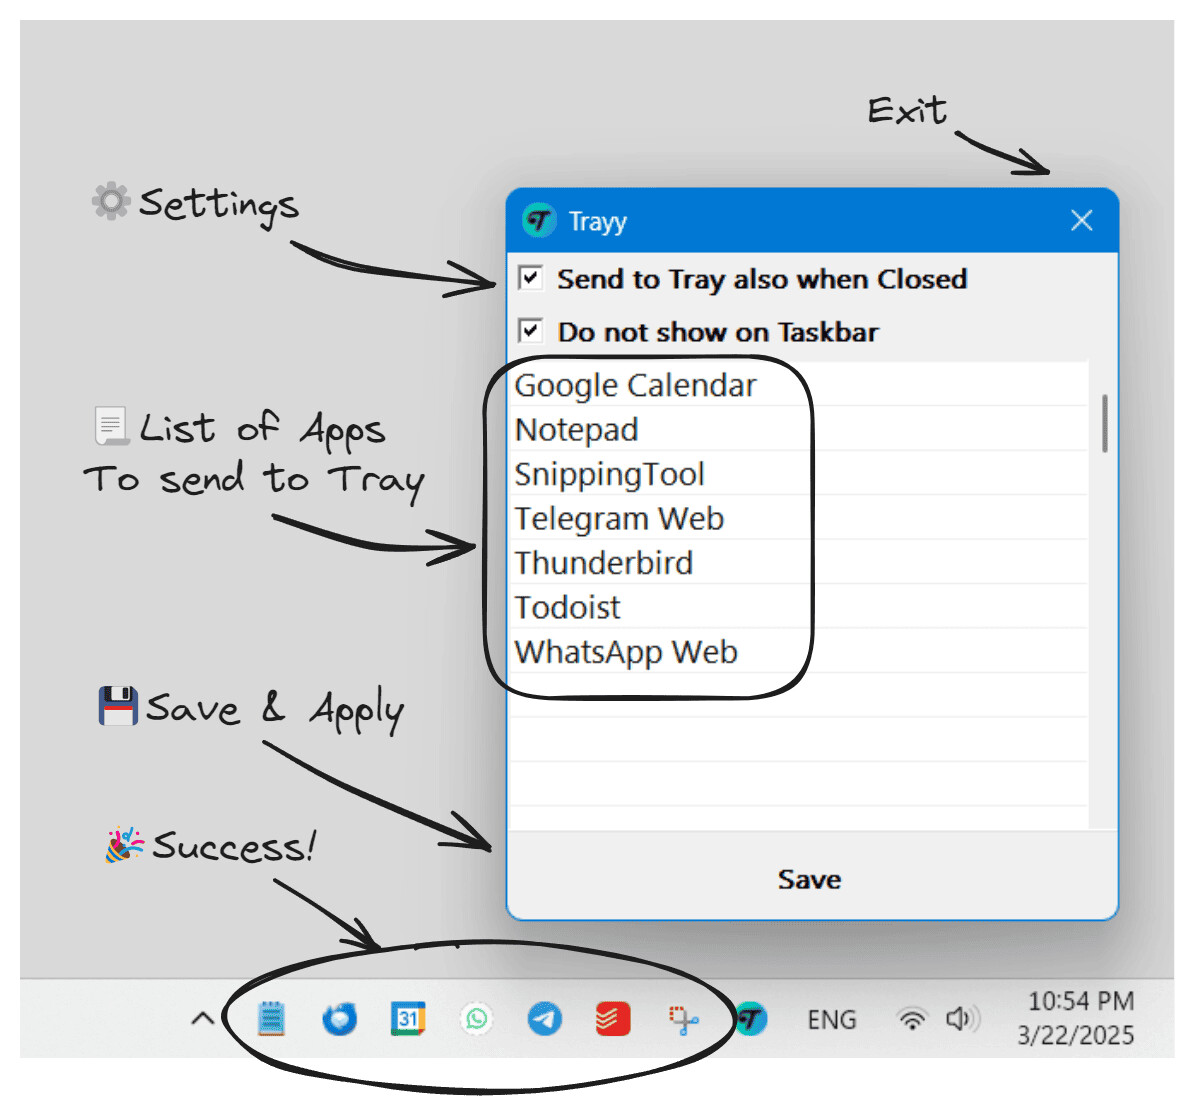Viewport: 1194px width, 1111px height.
Task: Select Google Calendar in the app list
Action: pyautogui.click(x=798, y=385)
